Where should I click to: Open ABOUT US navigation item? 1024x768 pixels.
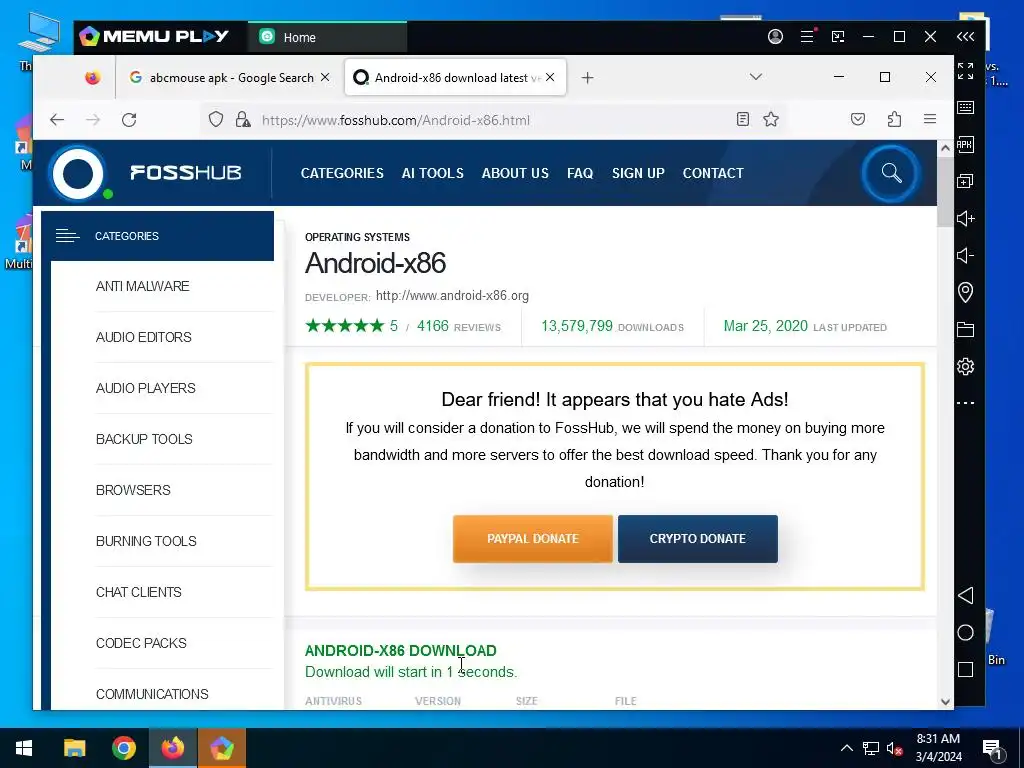pos(515,173)
